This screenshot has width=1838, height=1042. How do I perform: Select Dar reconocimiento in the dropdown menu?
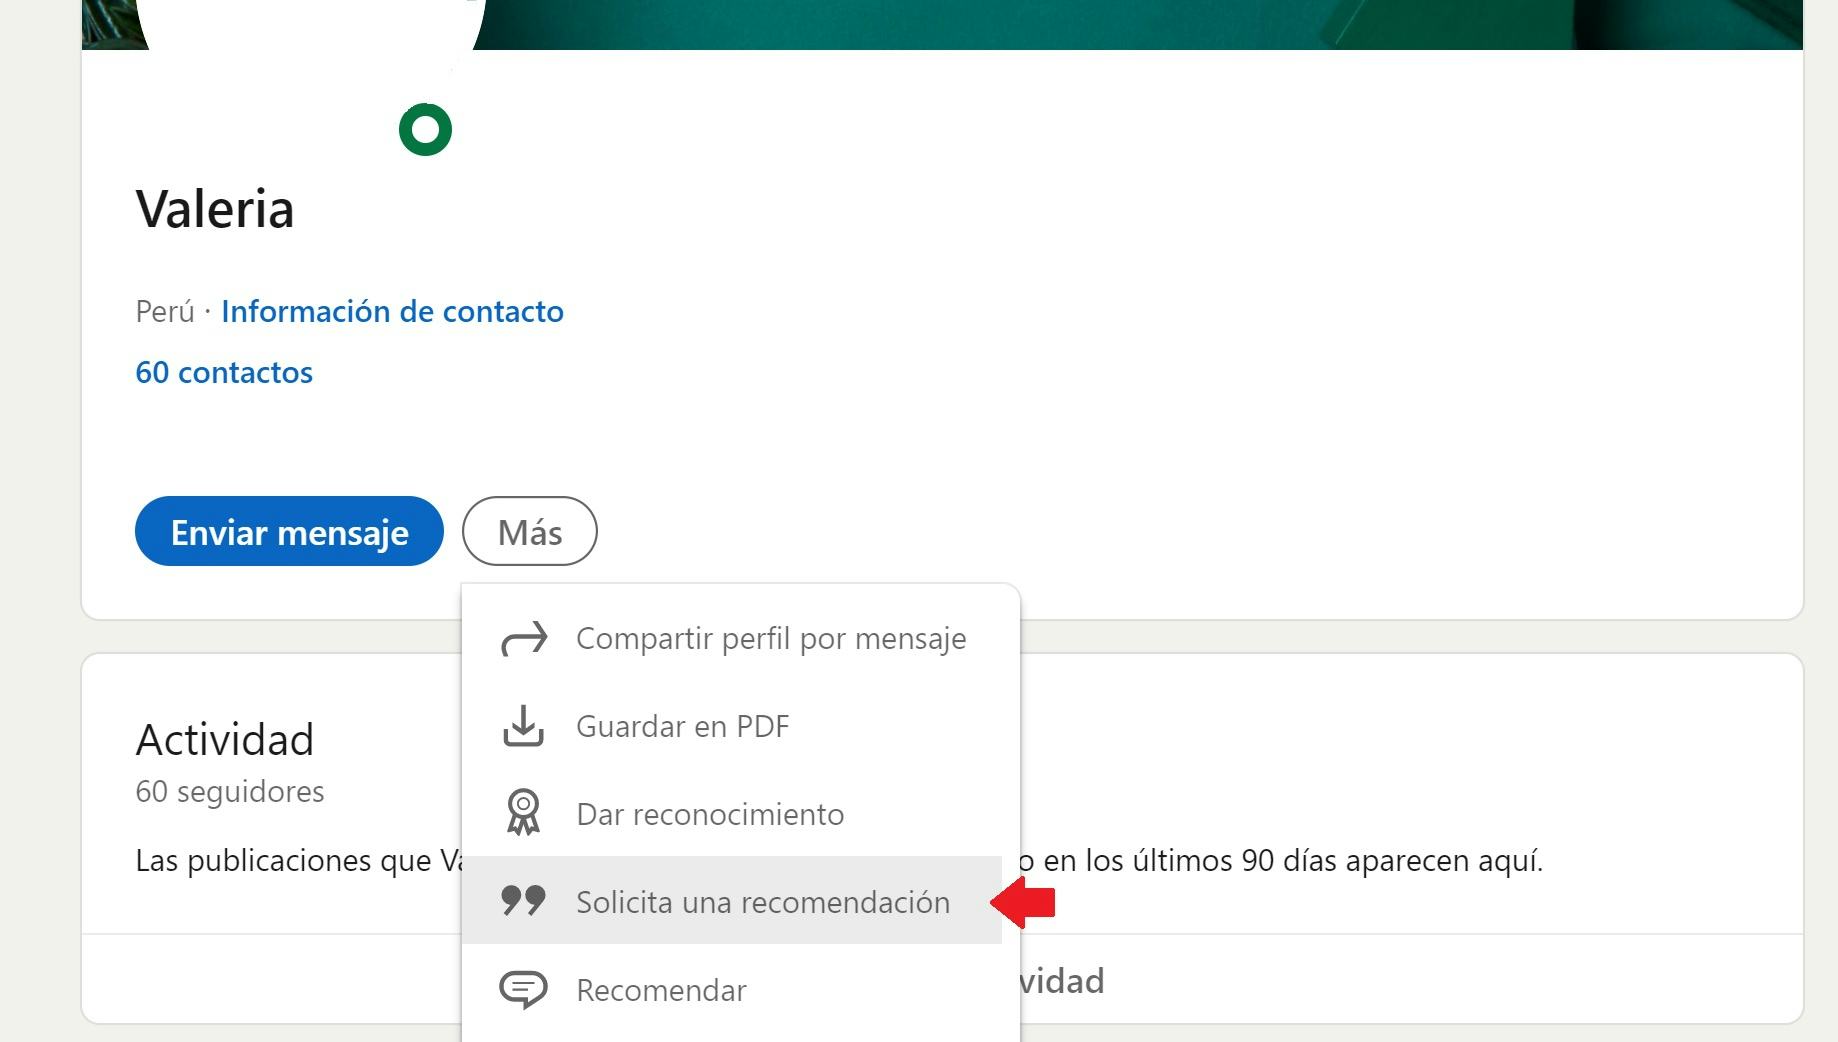710,814
